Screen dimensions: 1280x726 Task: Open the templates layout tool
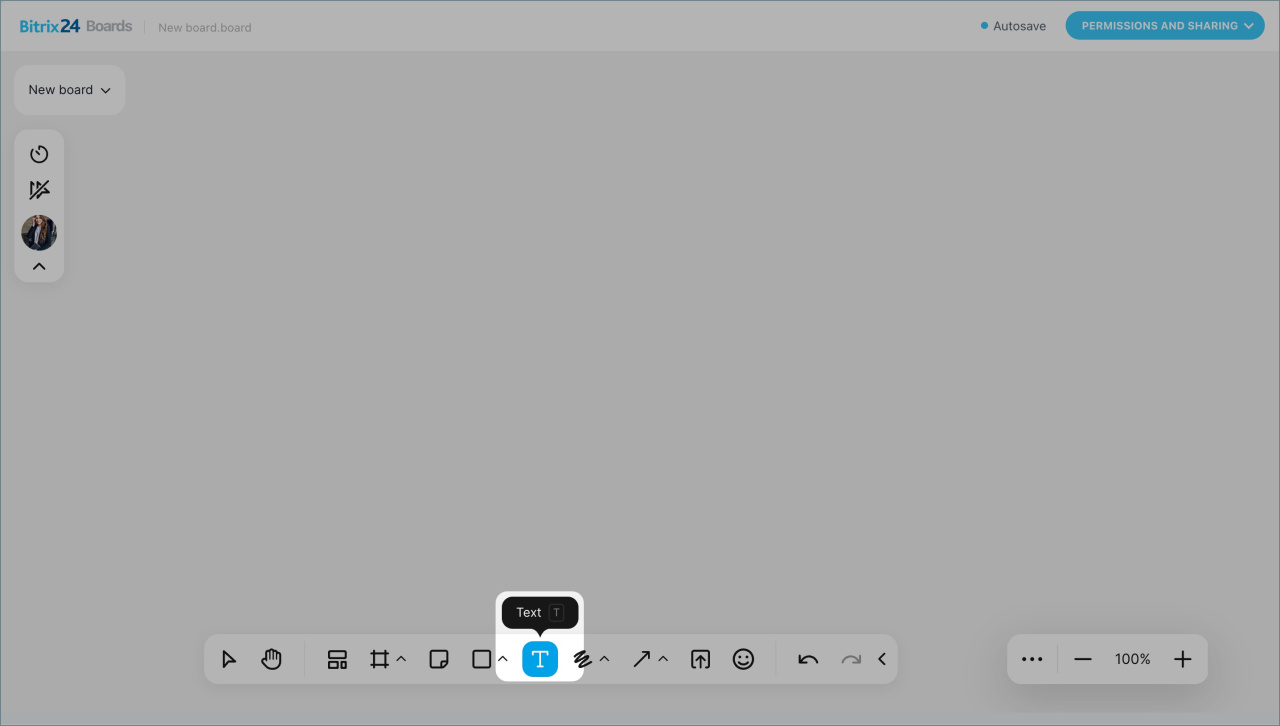(337, 659)
